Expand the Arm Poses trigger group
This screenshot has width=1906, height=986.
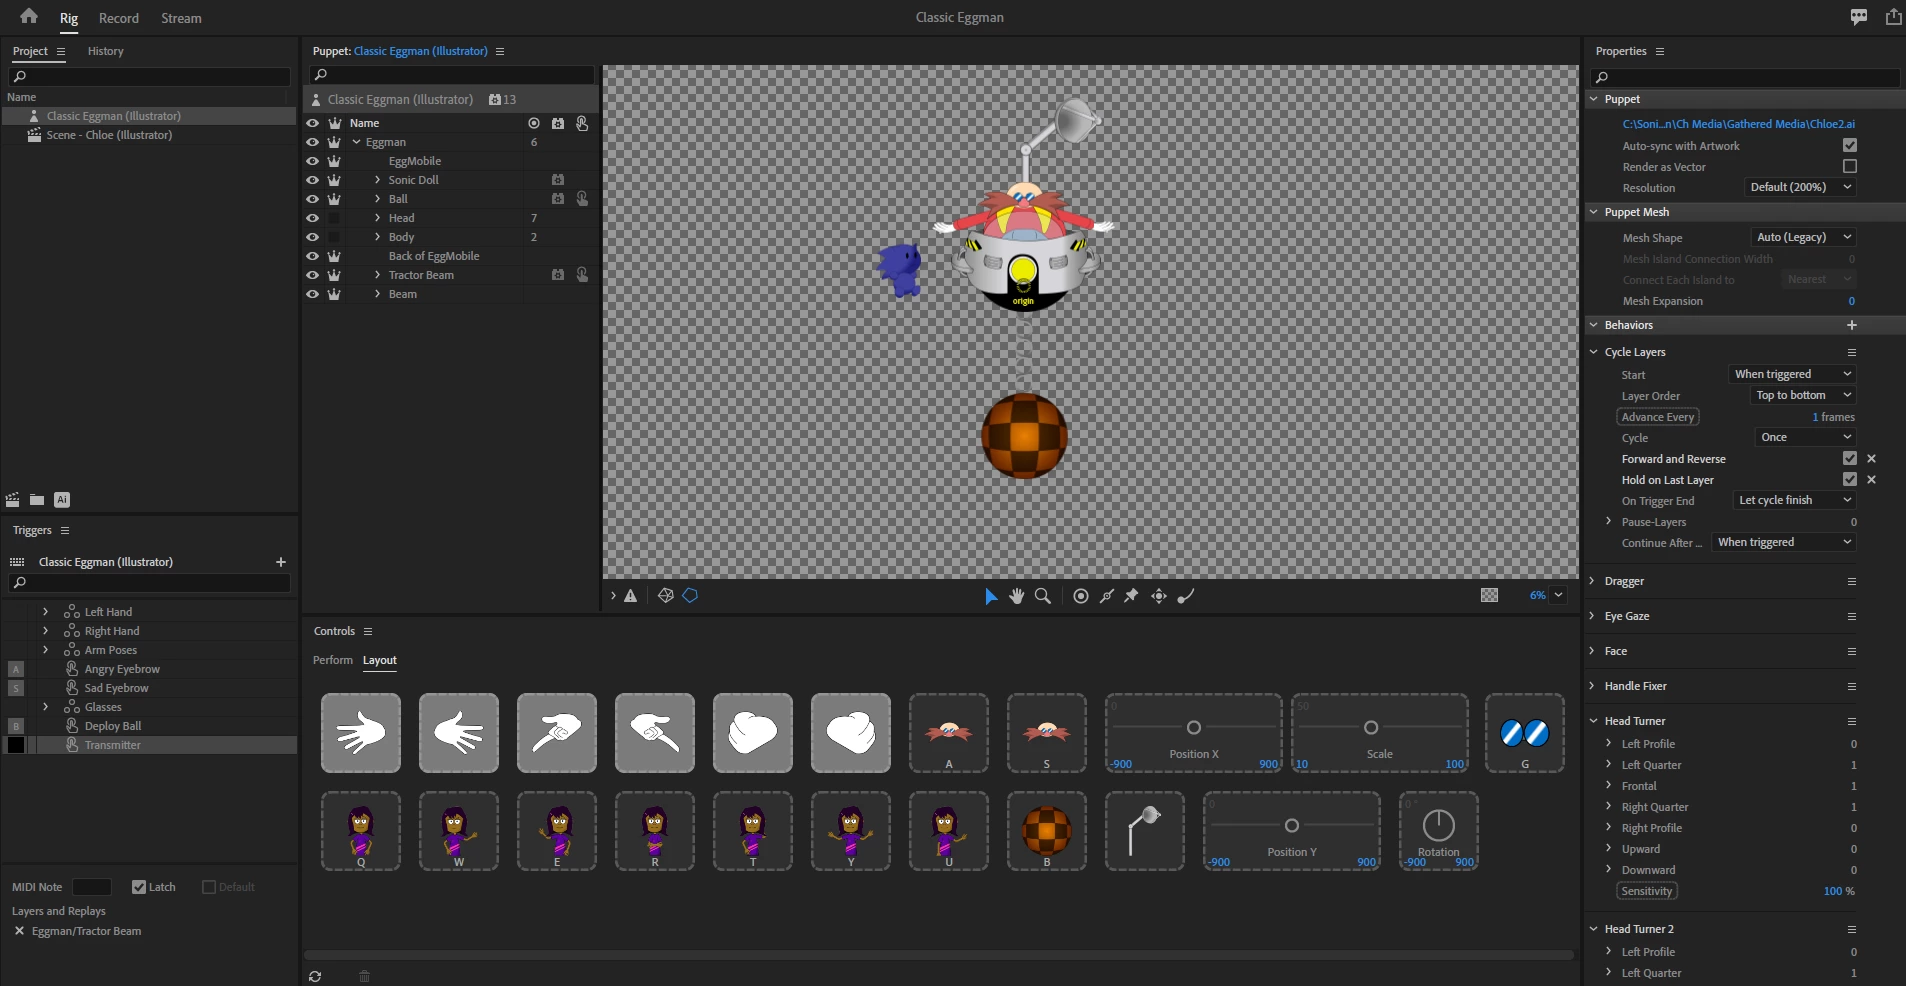pyautogui.click(x=45, y=650)
